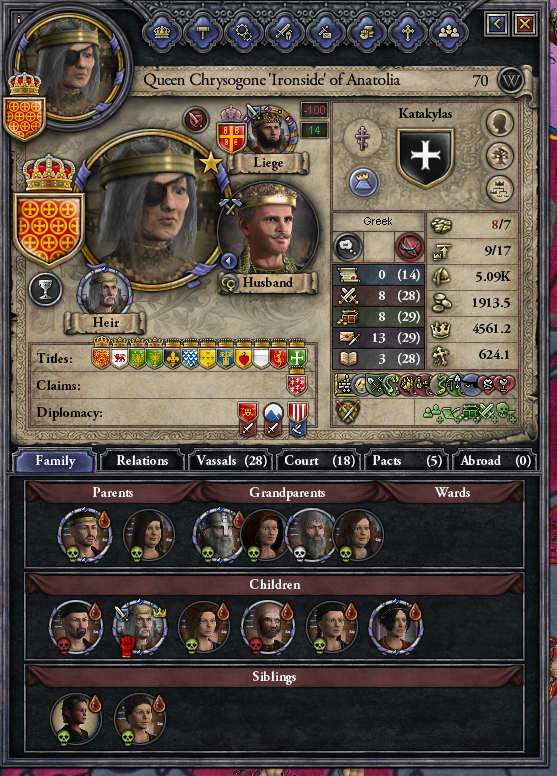Open the Vassals (28) tab
This screenshot has height=776, width=557.
point(231,461)
